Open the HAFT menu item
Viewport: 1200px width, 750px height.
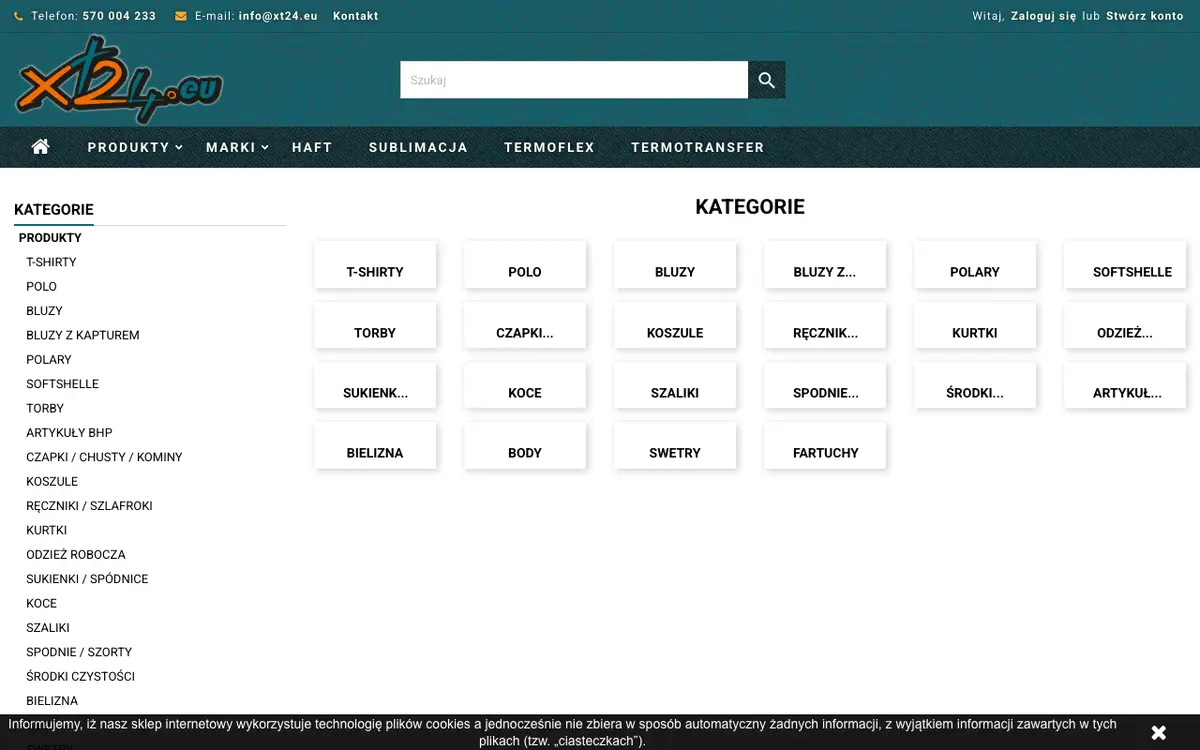click(312, 147)
